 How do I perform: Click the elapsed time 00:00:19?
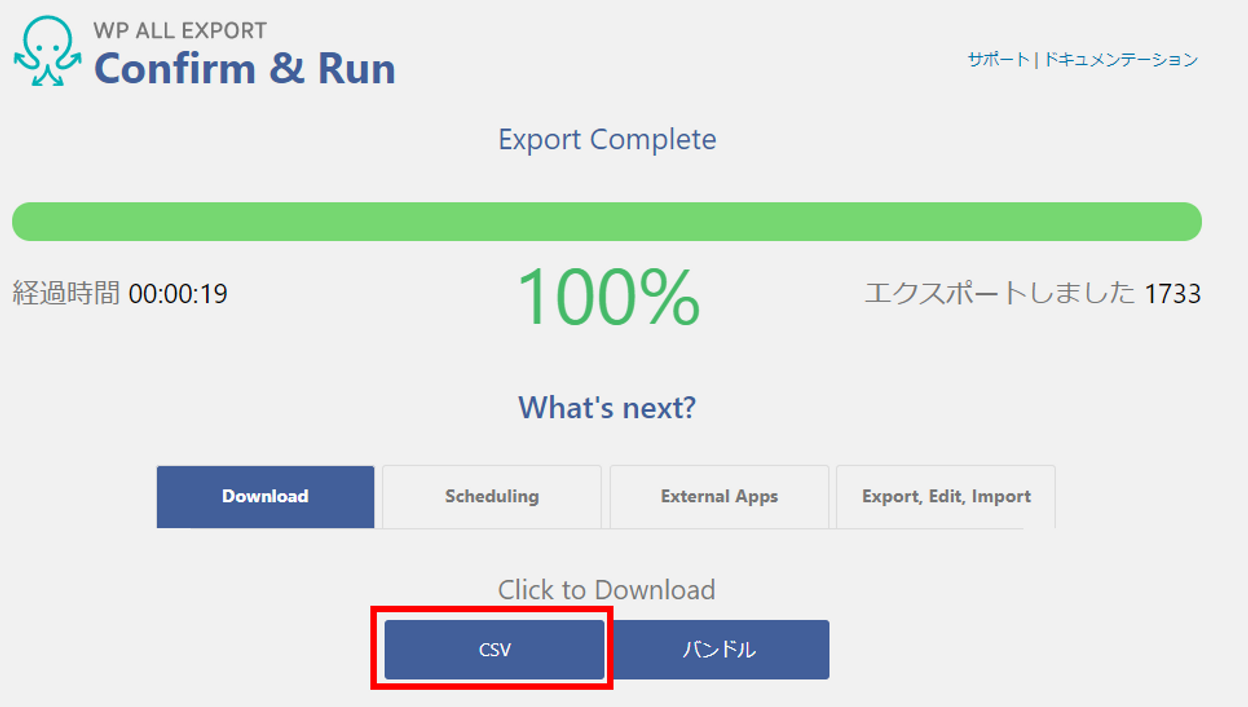pos(178,294)
